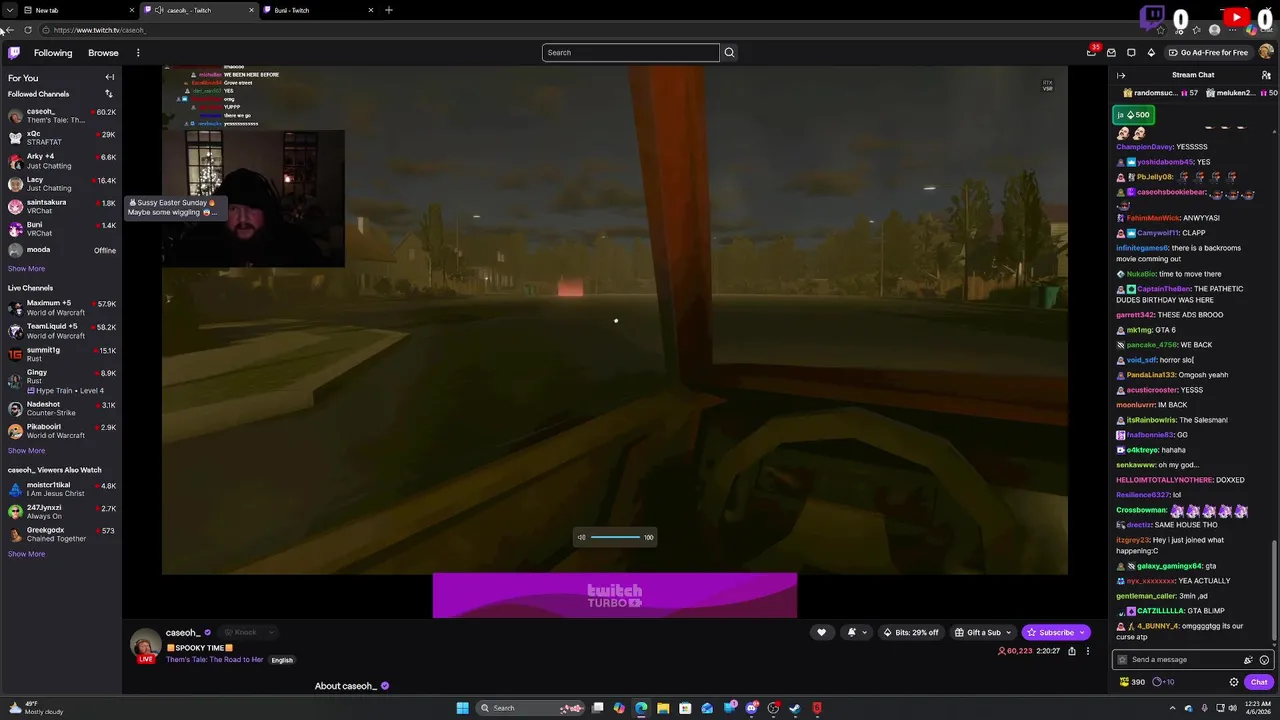The height and width of the screenshot is (720, 1280).
Task: Open xQc channel in sidebar
Action: (x=61, y=138)
